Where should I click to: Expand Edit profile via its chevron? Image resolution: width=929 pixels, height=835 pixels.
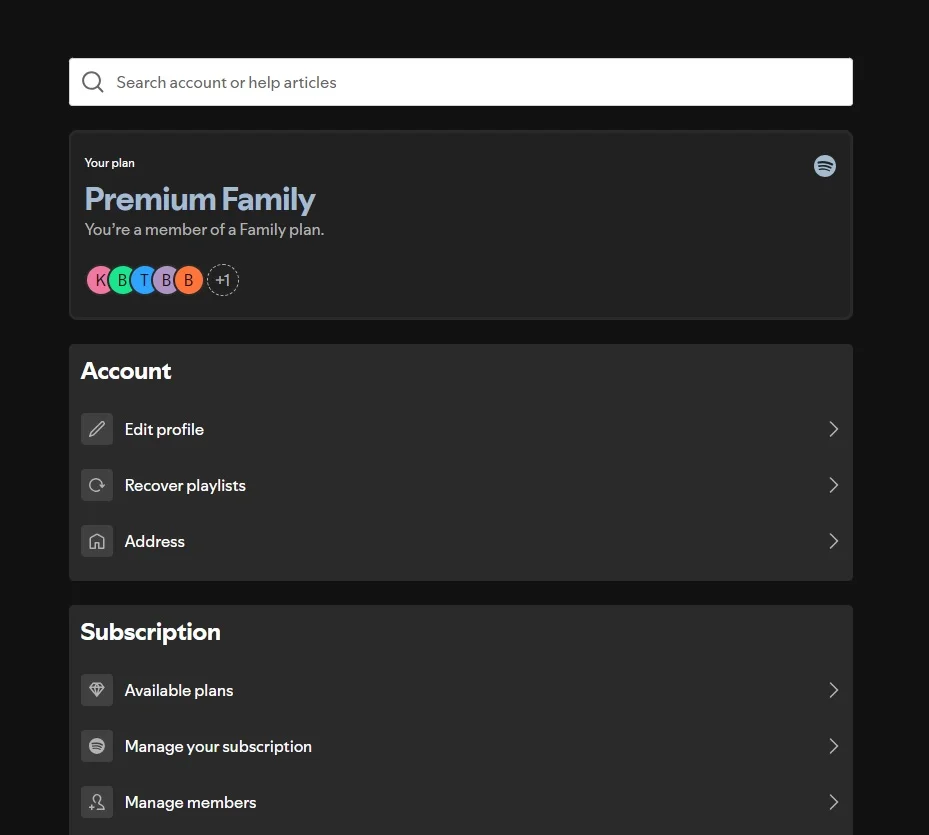[833, 429]
